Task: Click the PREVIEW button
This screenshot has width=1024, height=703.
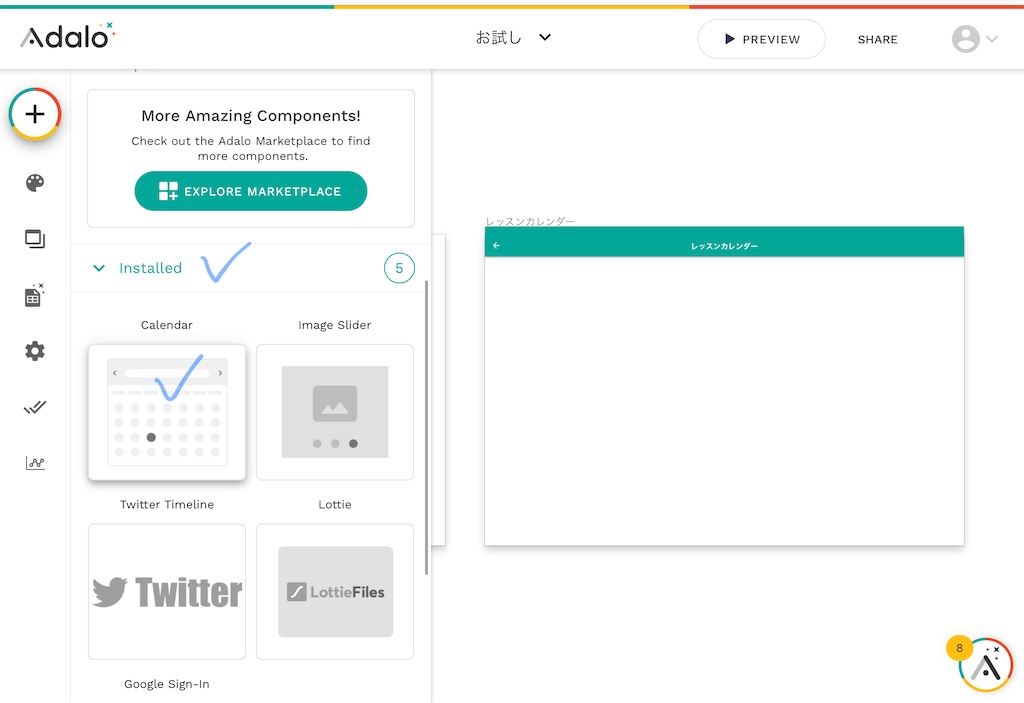Action: click(x=761, y=39)
